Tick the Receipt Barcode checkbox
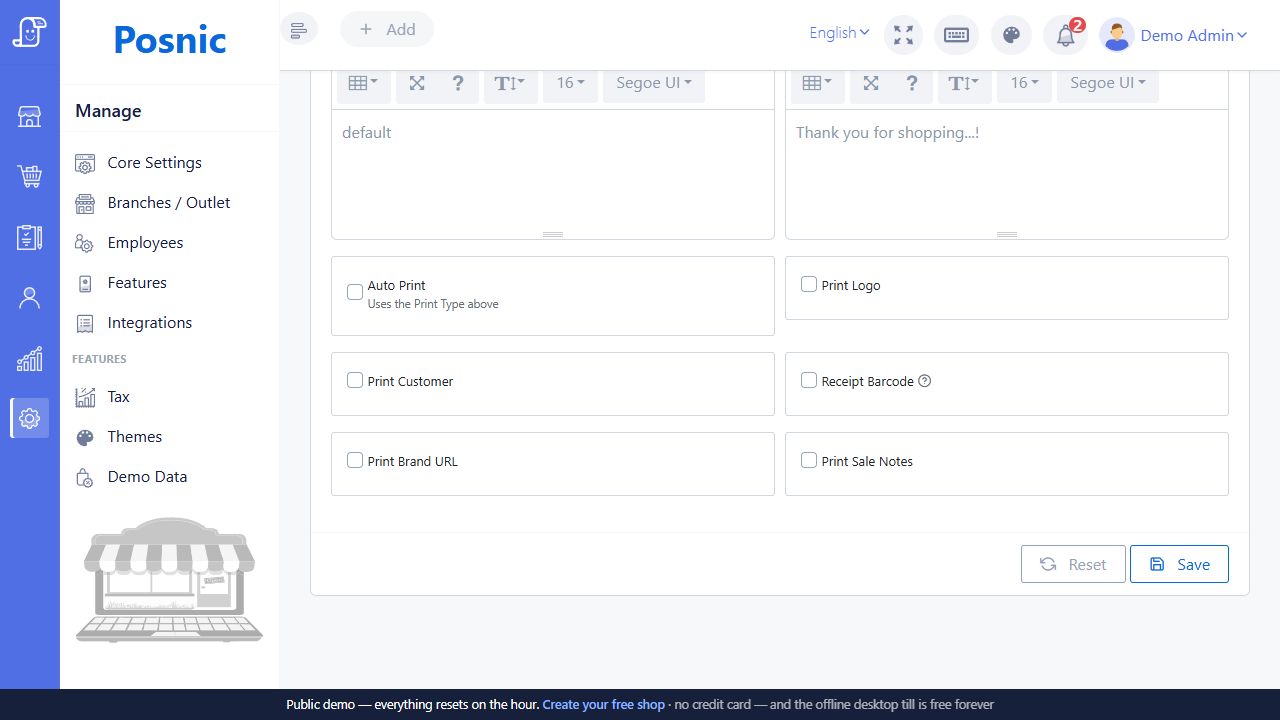Viewport: 1280px width, 720px height. (809, 380)
